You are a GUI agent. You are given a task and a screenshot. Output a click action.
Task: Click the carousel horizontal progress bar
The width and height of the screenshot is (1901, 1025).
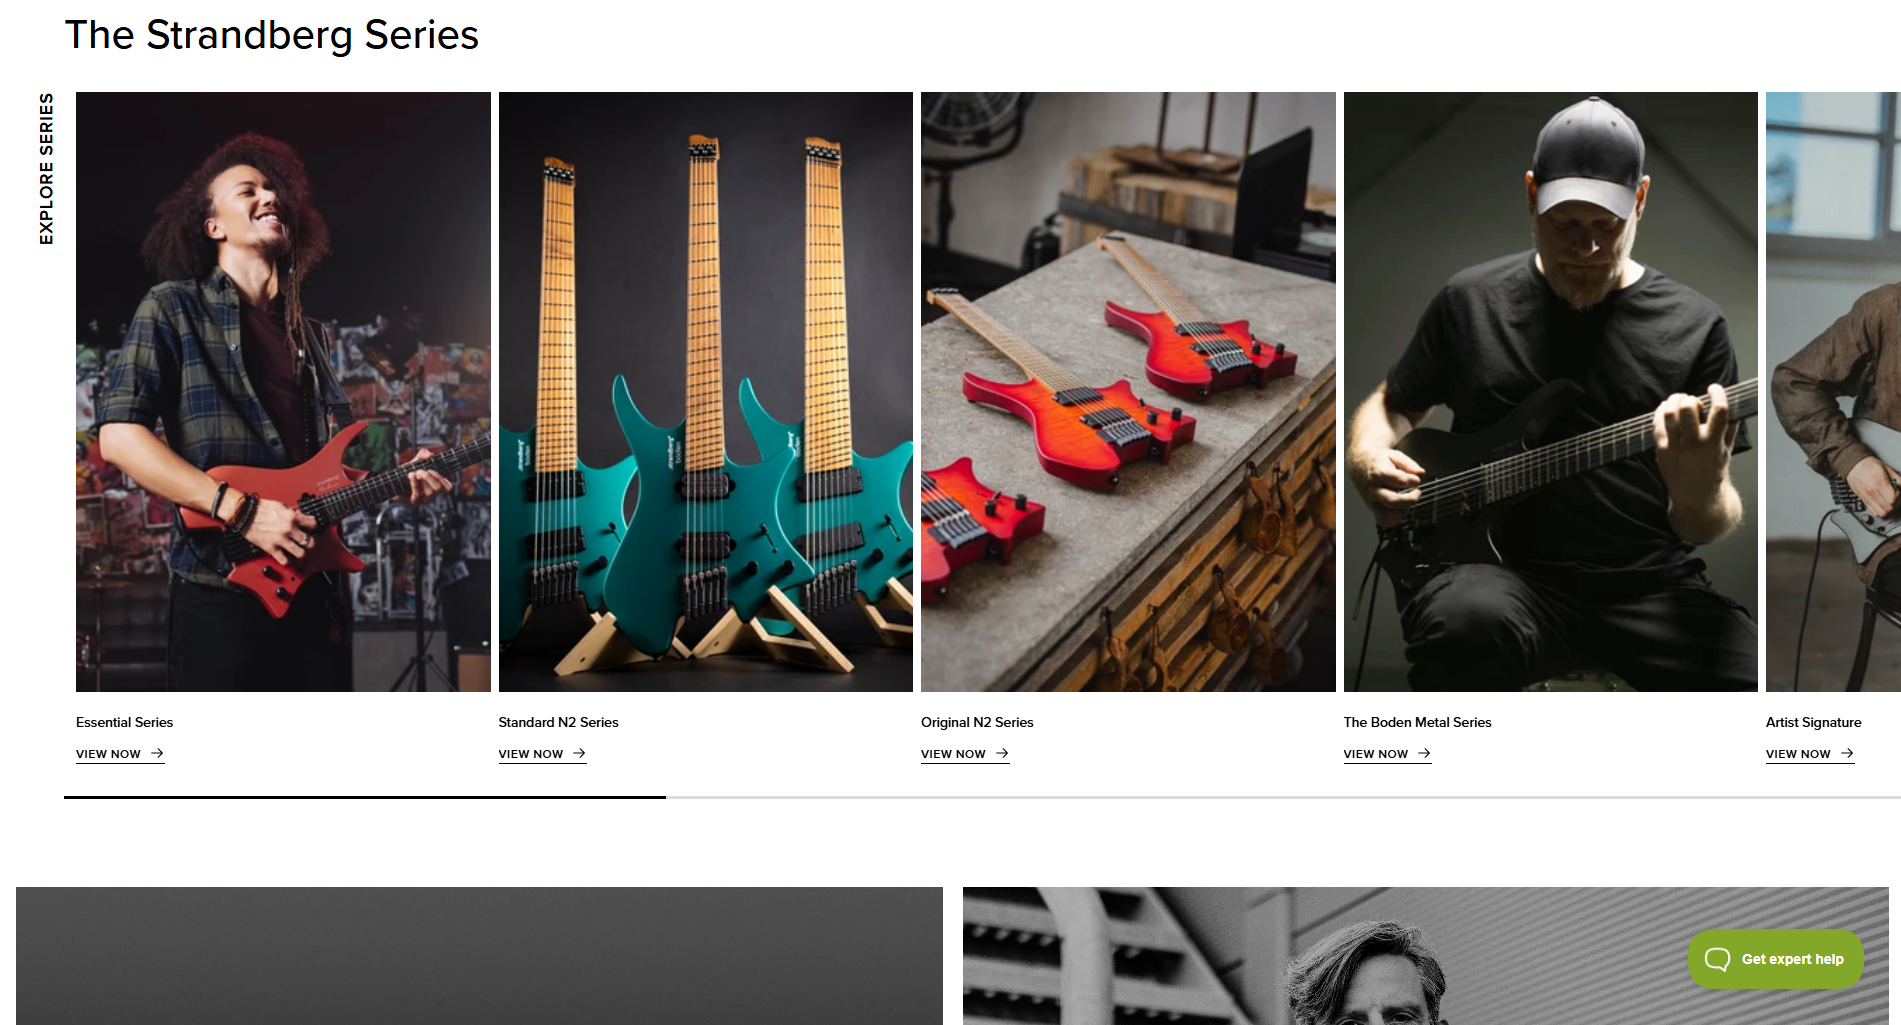click(982, 797)
